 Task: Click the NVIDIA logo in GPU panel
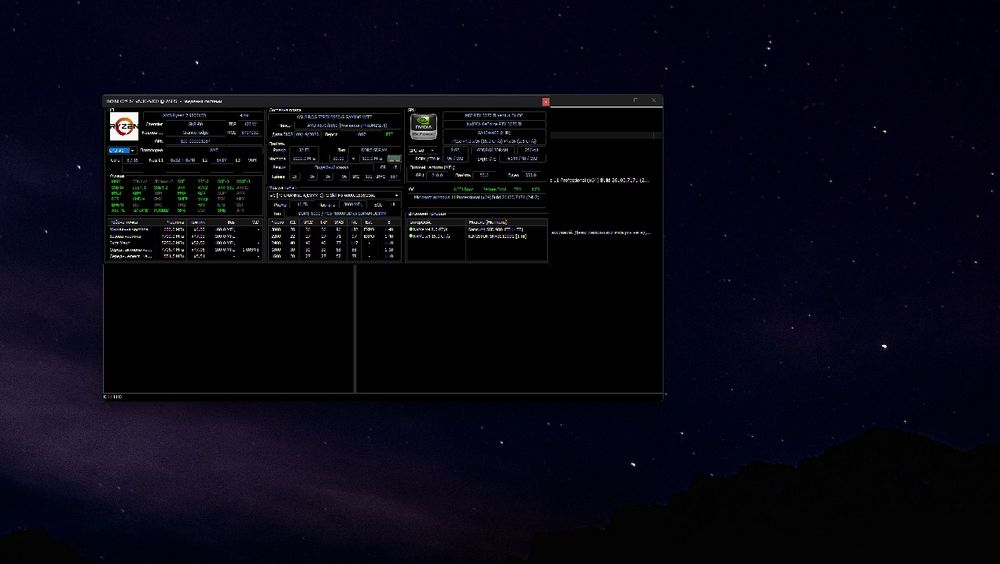[x=423, y=126]
